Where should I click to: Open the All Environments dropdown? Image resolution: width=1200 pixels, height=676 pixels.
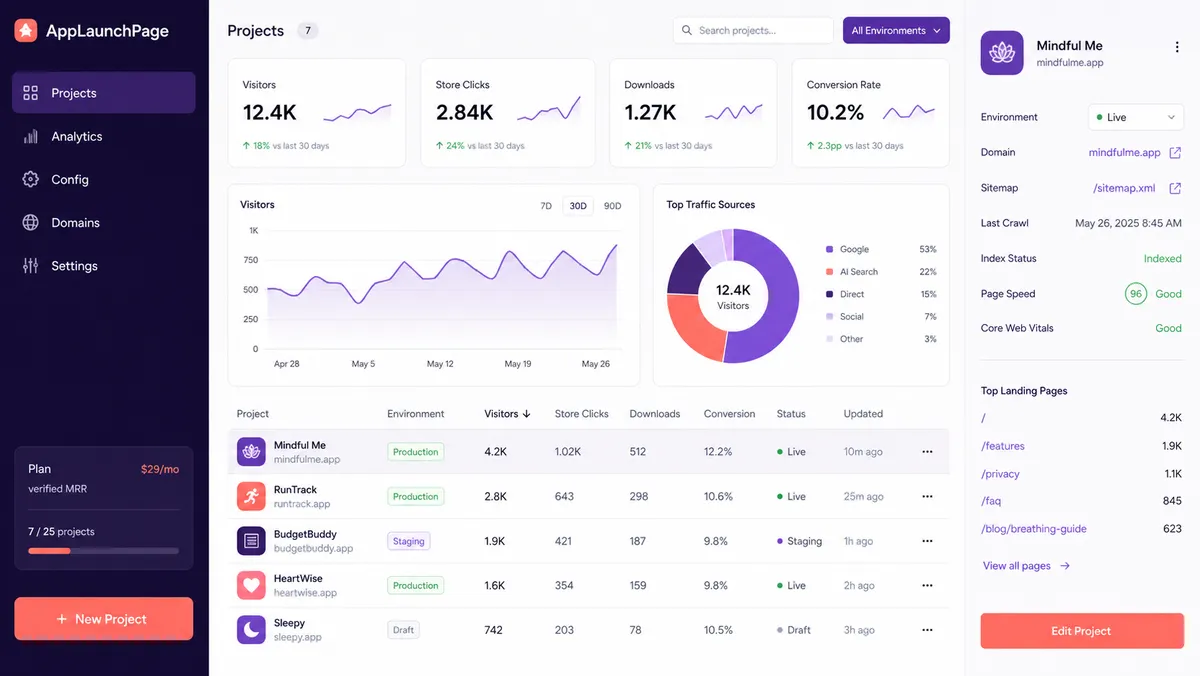tap(896, 30)
